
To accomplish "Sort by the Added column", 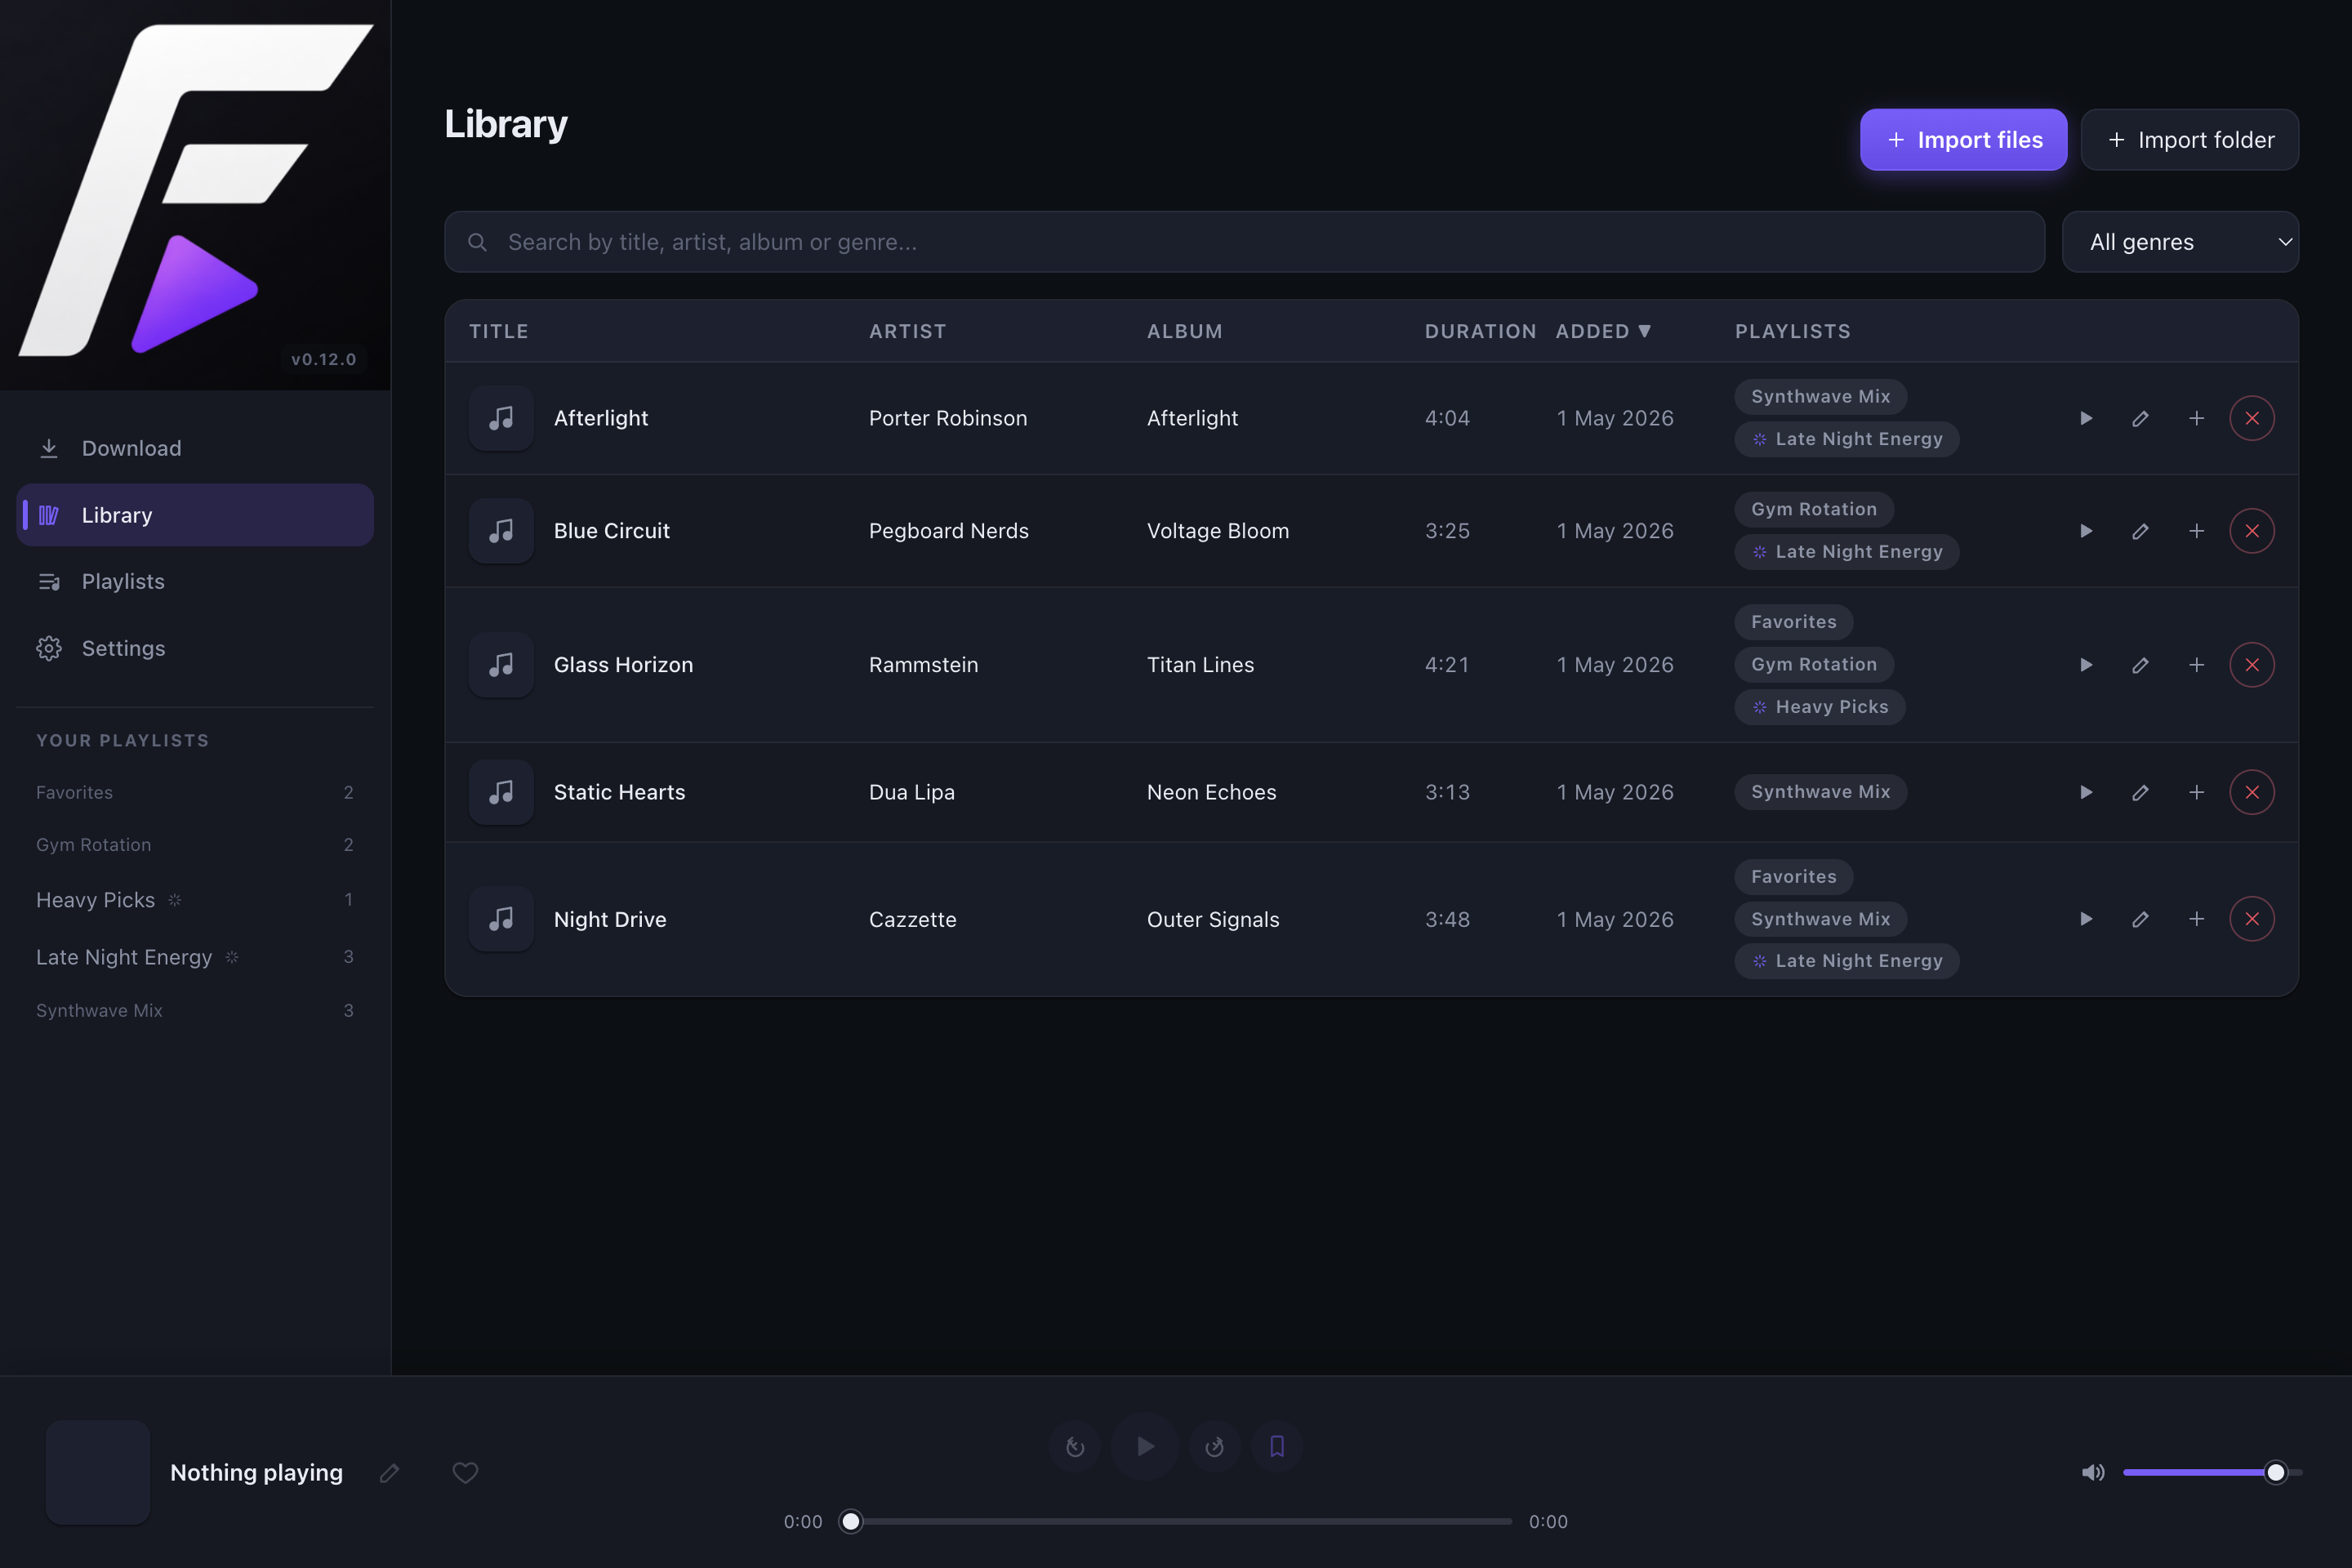I will [x=1603, y=331].
